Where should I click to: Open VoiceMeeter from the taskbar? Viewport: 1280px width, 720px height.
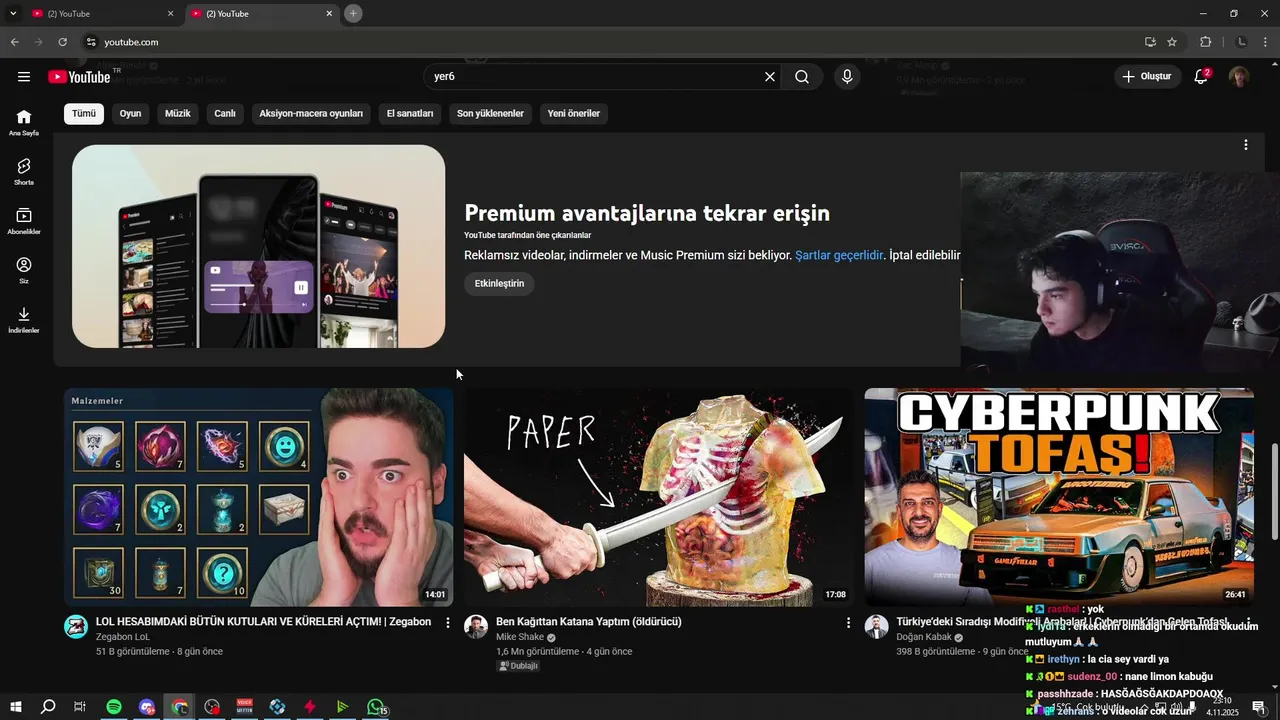244,707
